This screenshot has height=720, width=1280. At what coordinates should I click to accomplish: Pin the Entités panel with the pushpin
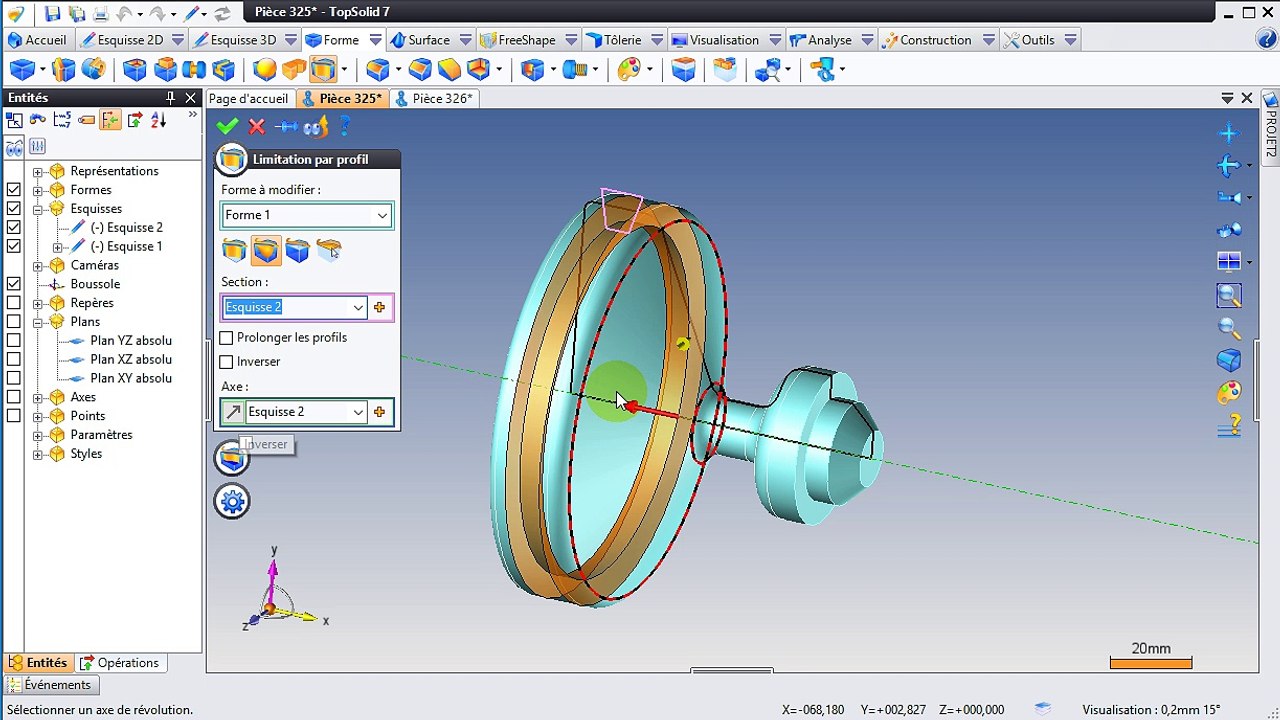(170, 98)
